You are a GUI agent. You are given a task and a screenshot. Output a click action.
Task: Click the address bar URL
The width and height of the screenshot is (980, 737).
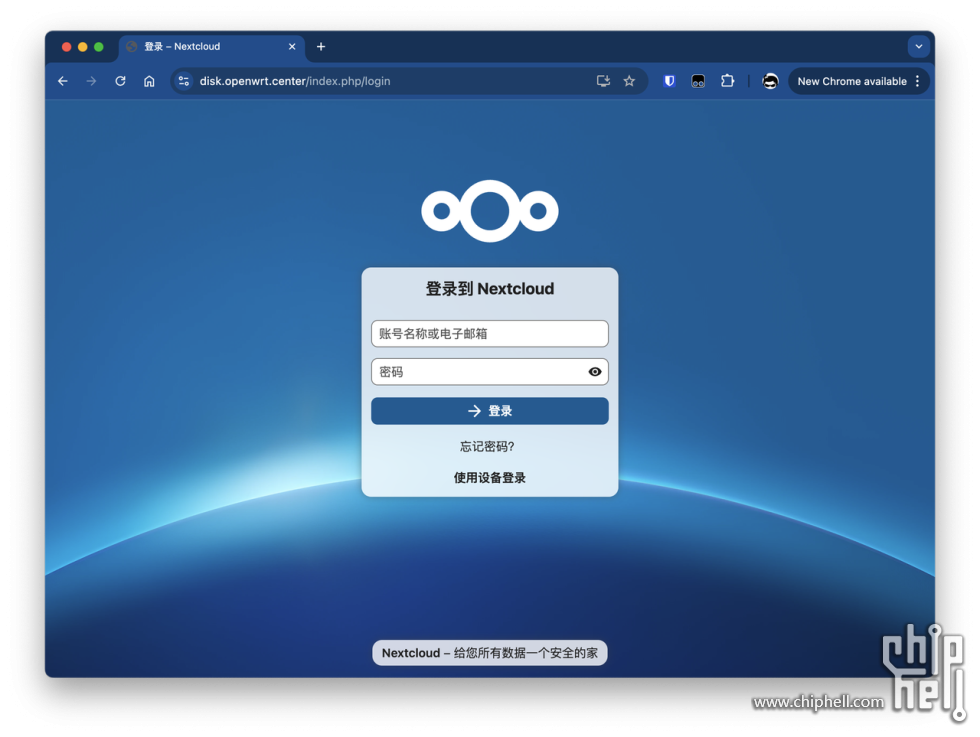(295, 81)
